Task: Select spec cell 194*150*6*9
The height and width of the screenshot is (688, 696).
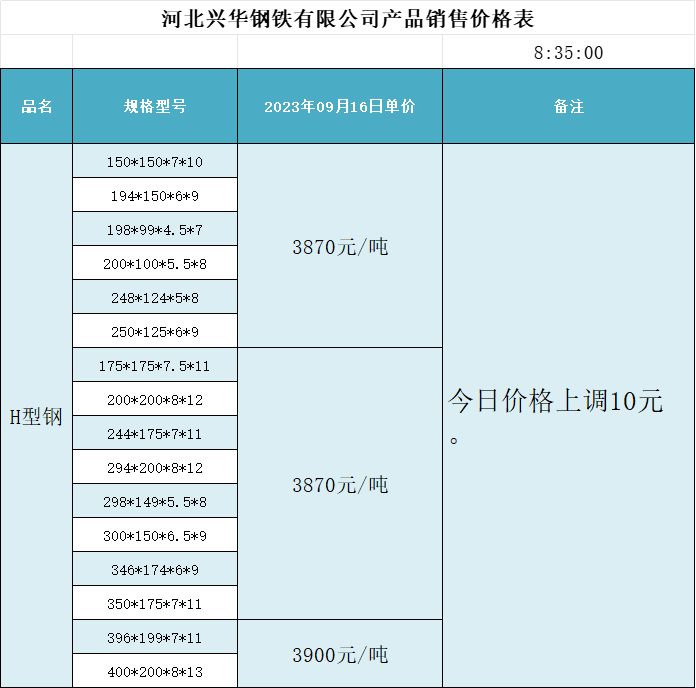Action: coord(155,195)
